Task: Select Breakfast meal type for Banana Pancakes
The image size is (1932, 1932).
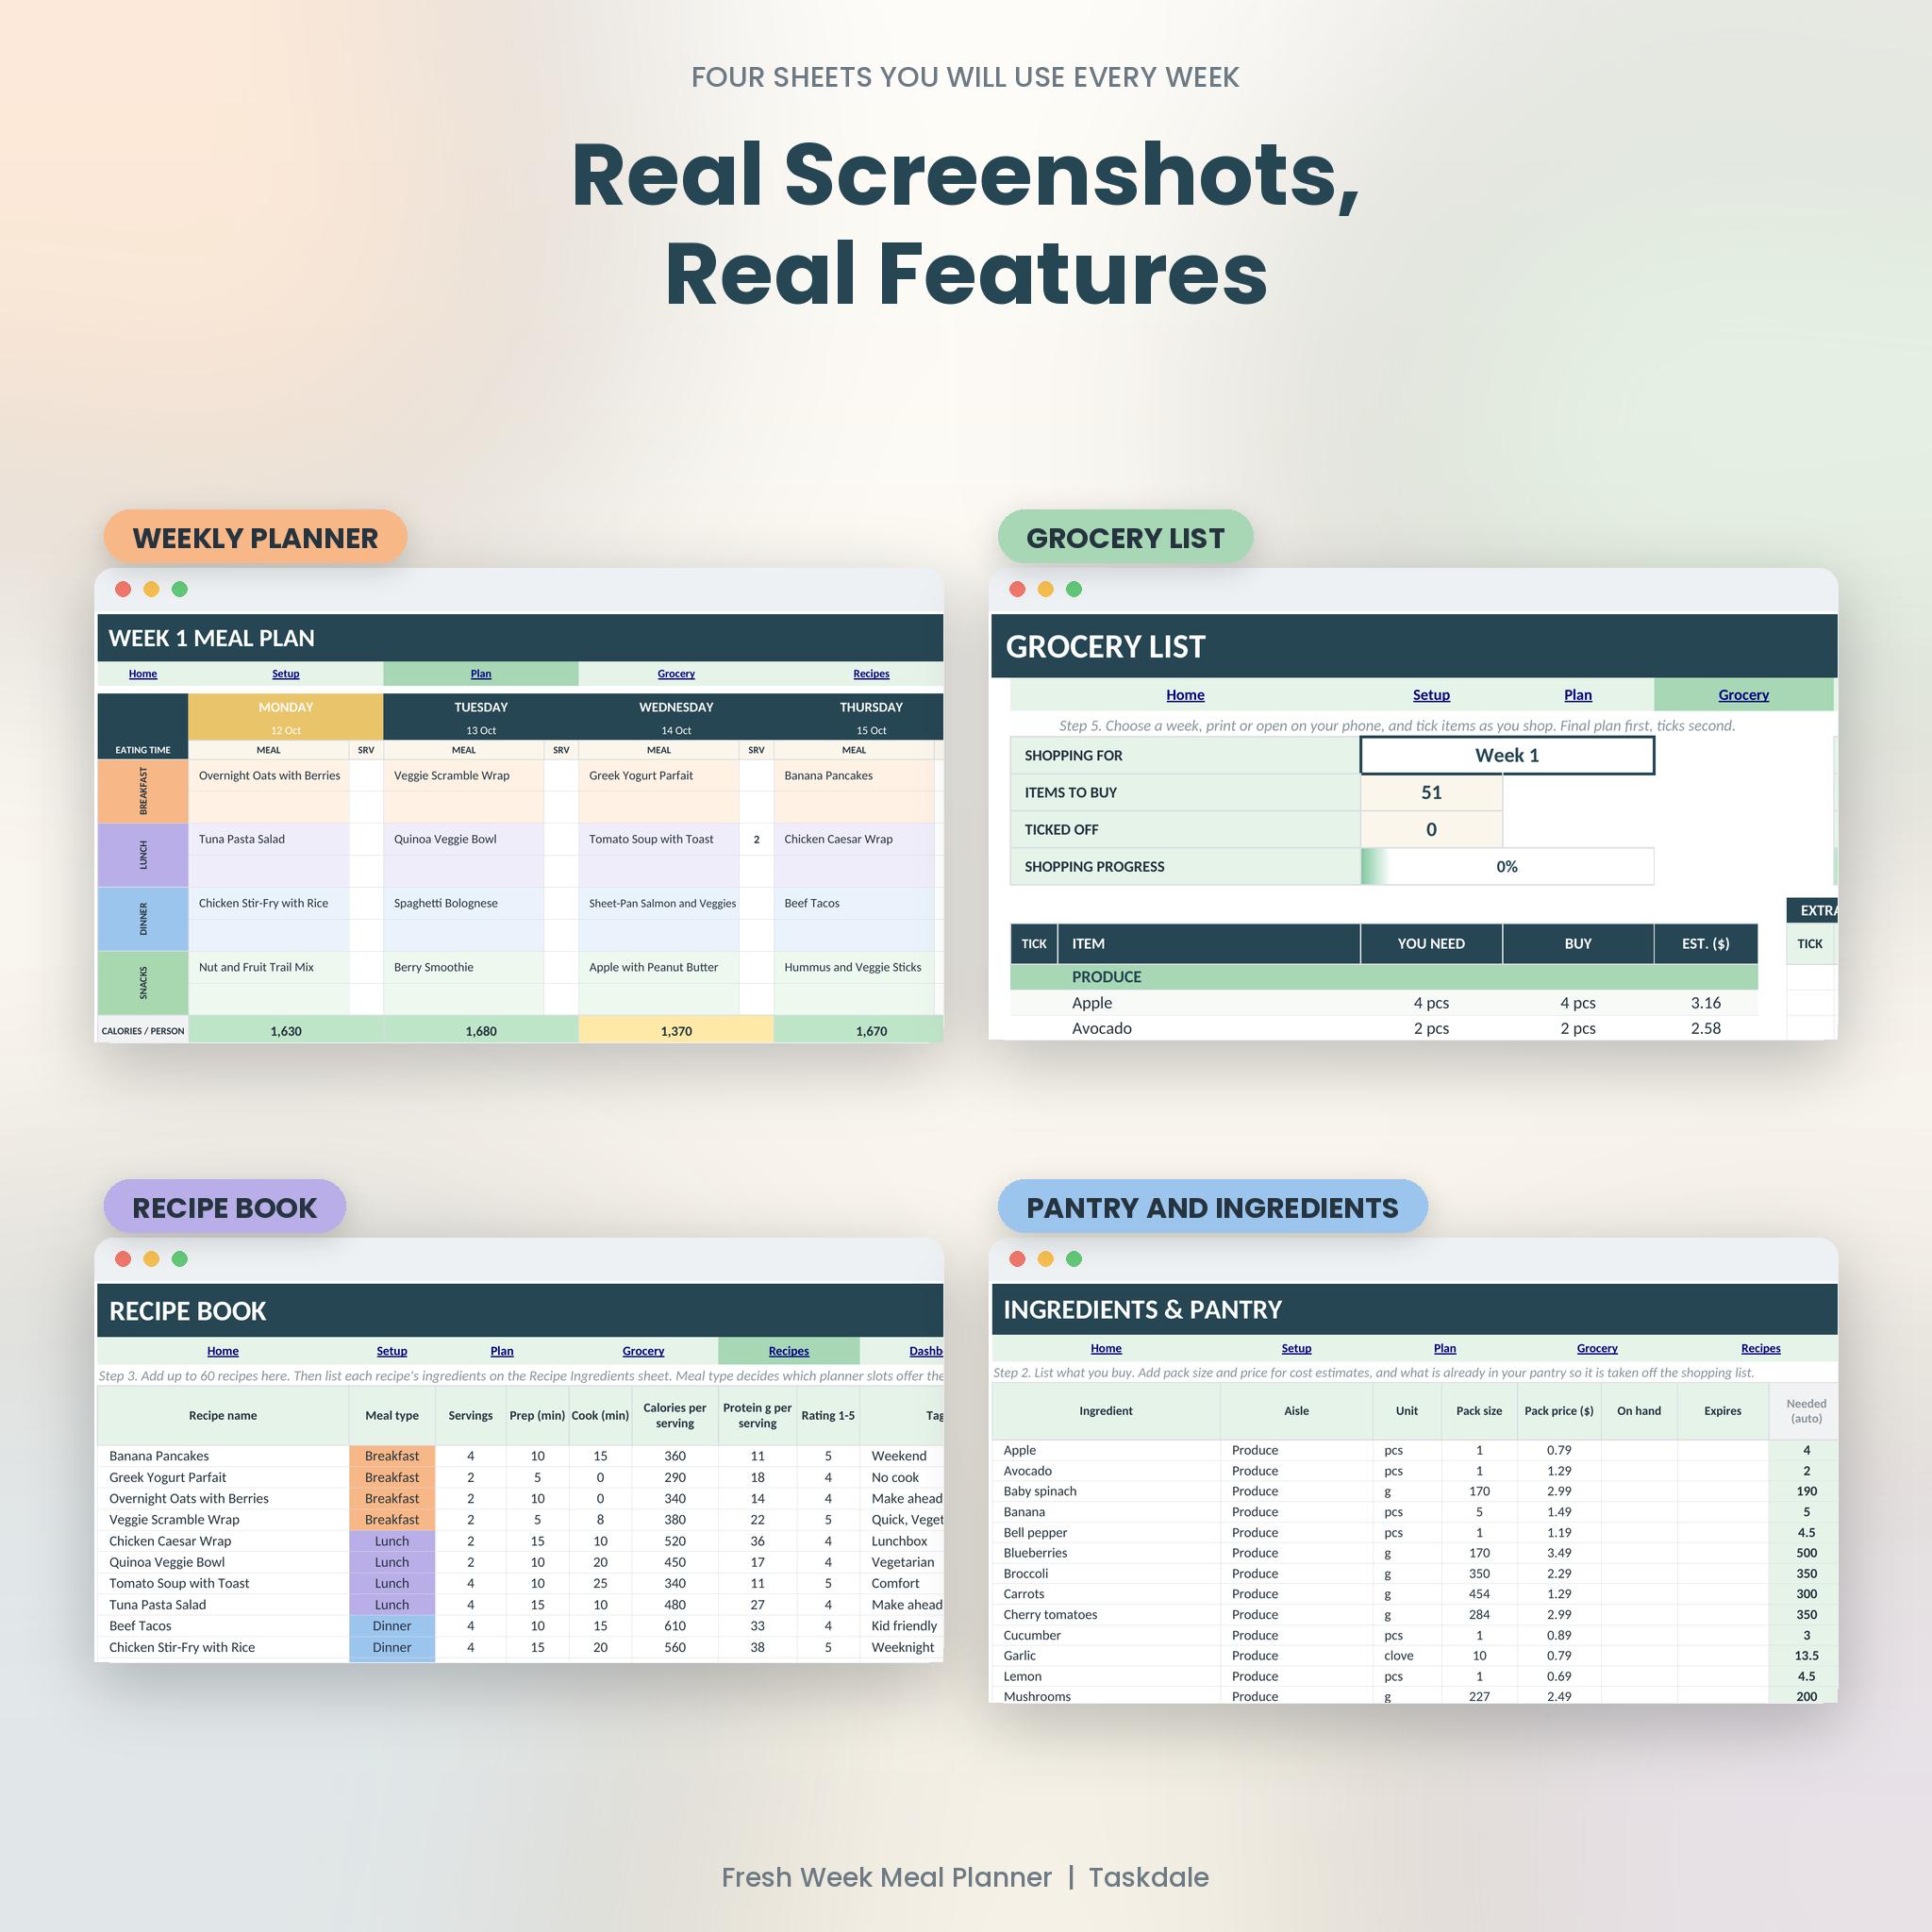Action: [392, 1456]
